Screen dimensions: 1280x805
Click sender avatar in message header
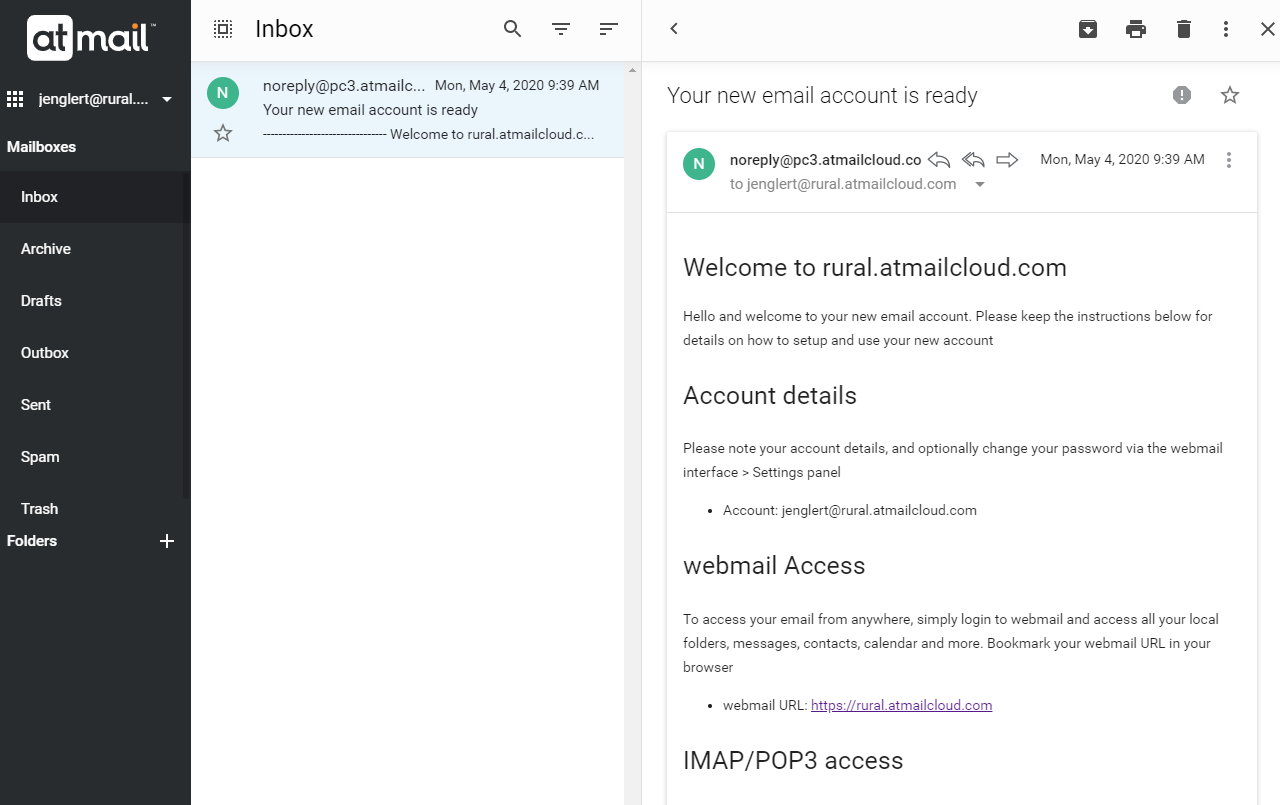(x=699, y=164)
